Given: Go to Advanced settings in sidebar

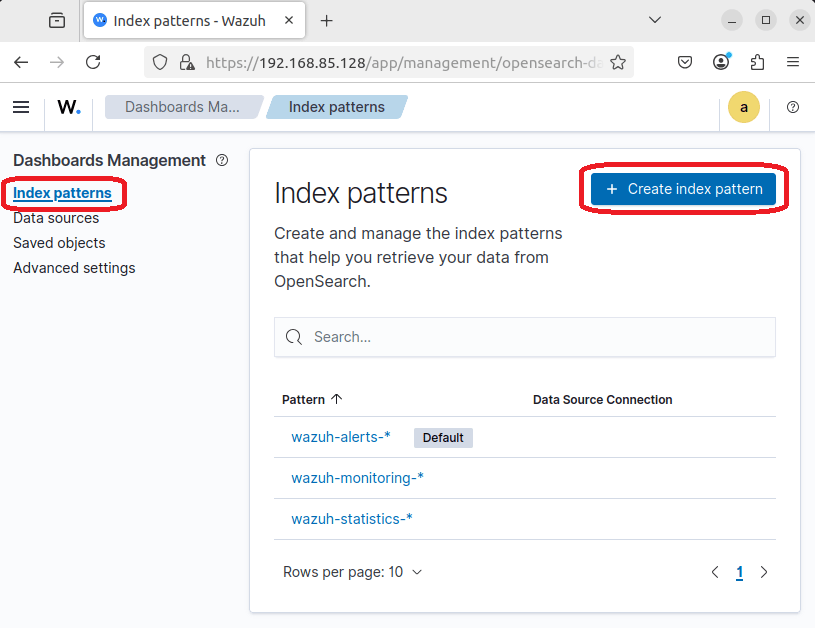Looking at the screenshot, I should click(x=74, y=268).
